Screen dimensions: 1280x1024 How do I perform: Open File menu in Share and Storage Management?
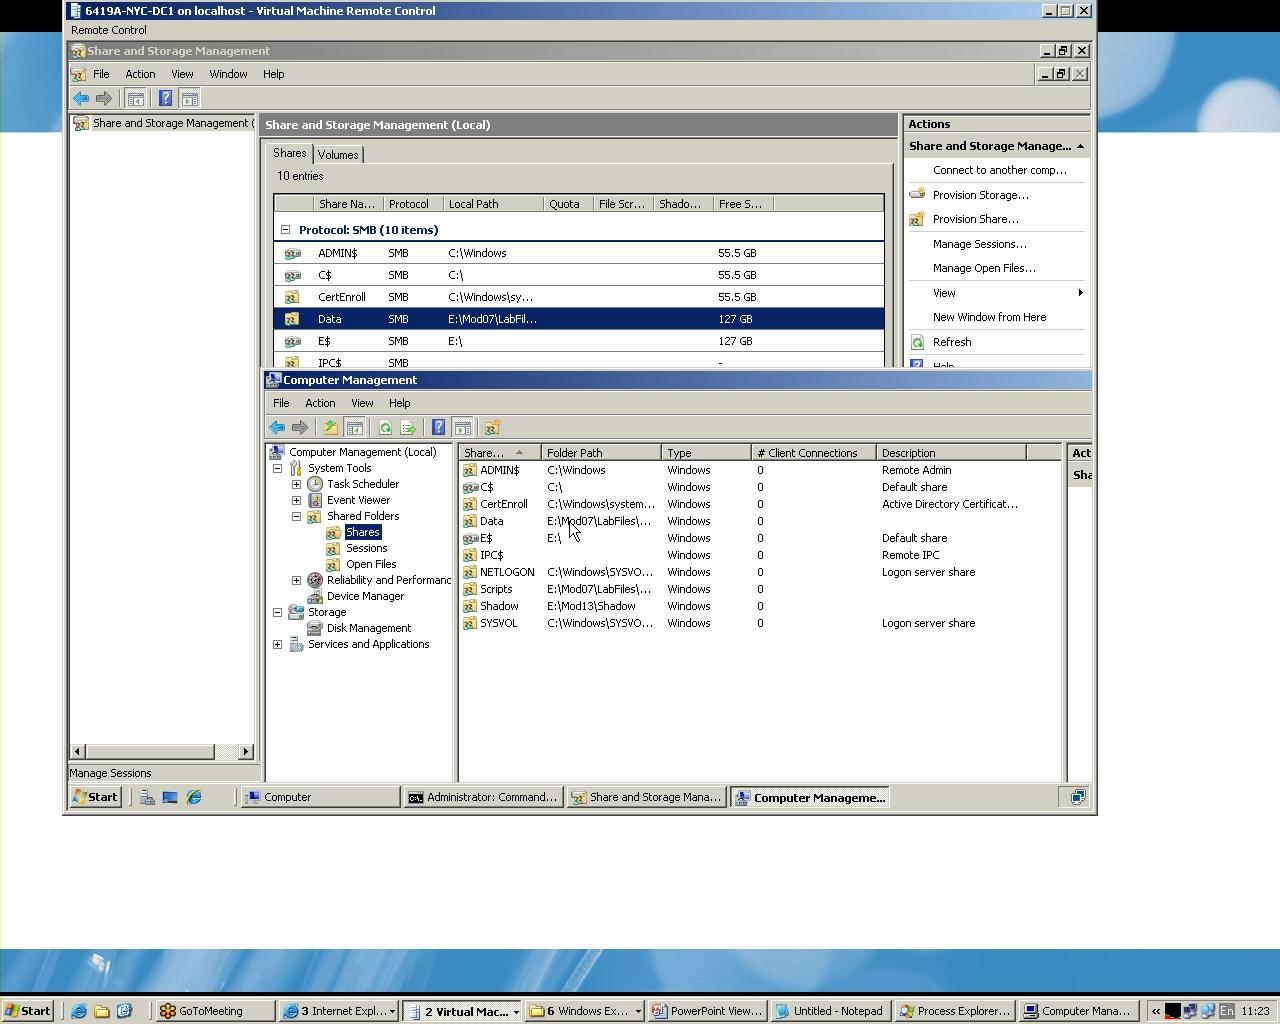(x=101, y=74)
